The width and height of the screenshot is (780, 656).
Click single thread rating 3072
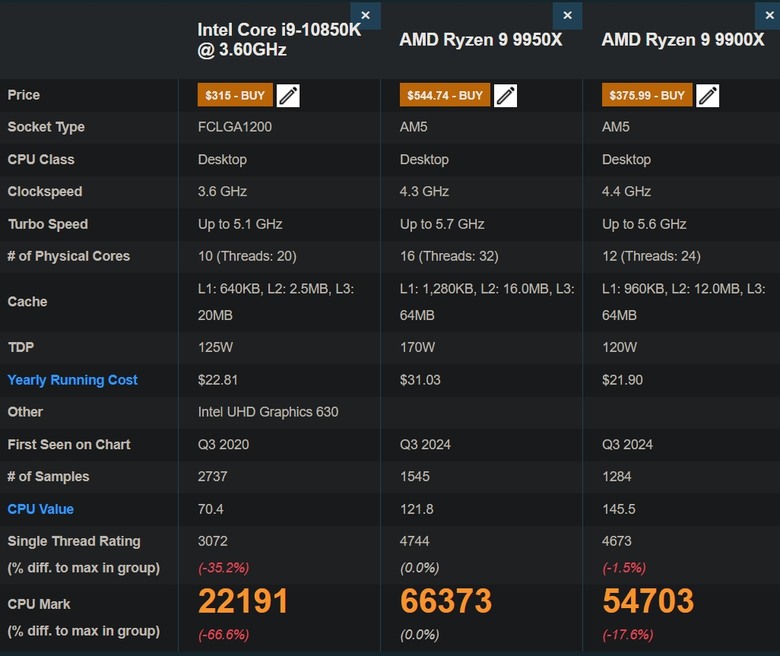[x=212, y=541]
